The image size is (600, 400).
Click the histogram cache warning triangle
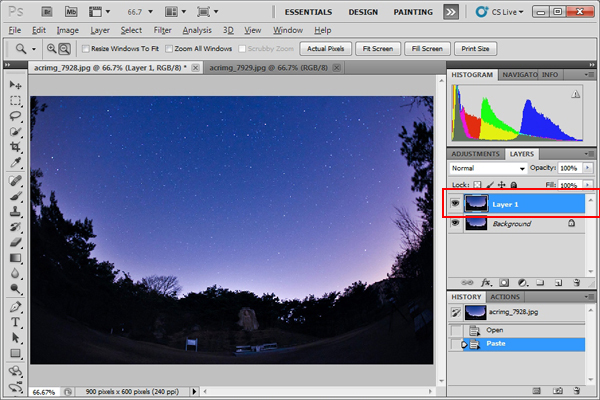[x=576, y=94]
